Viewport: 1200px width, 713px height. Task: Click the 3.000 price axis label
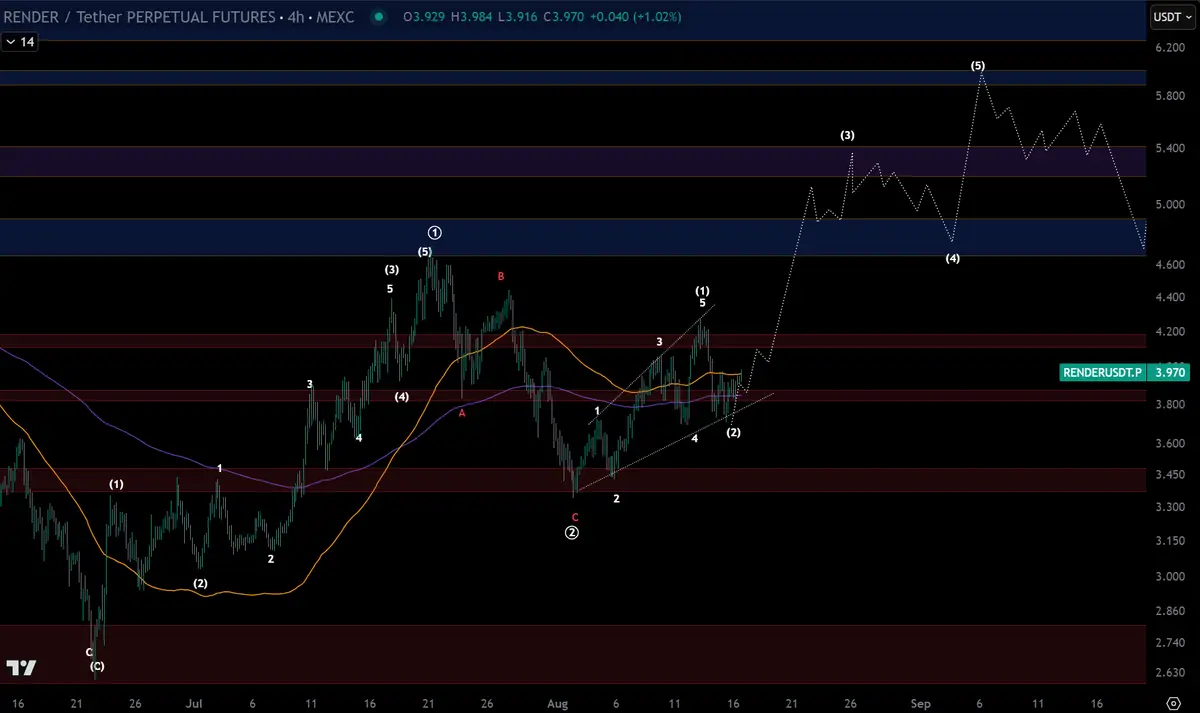(x=1171, y=577)
